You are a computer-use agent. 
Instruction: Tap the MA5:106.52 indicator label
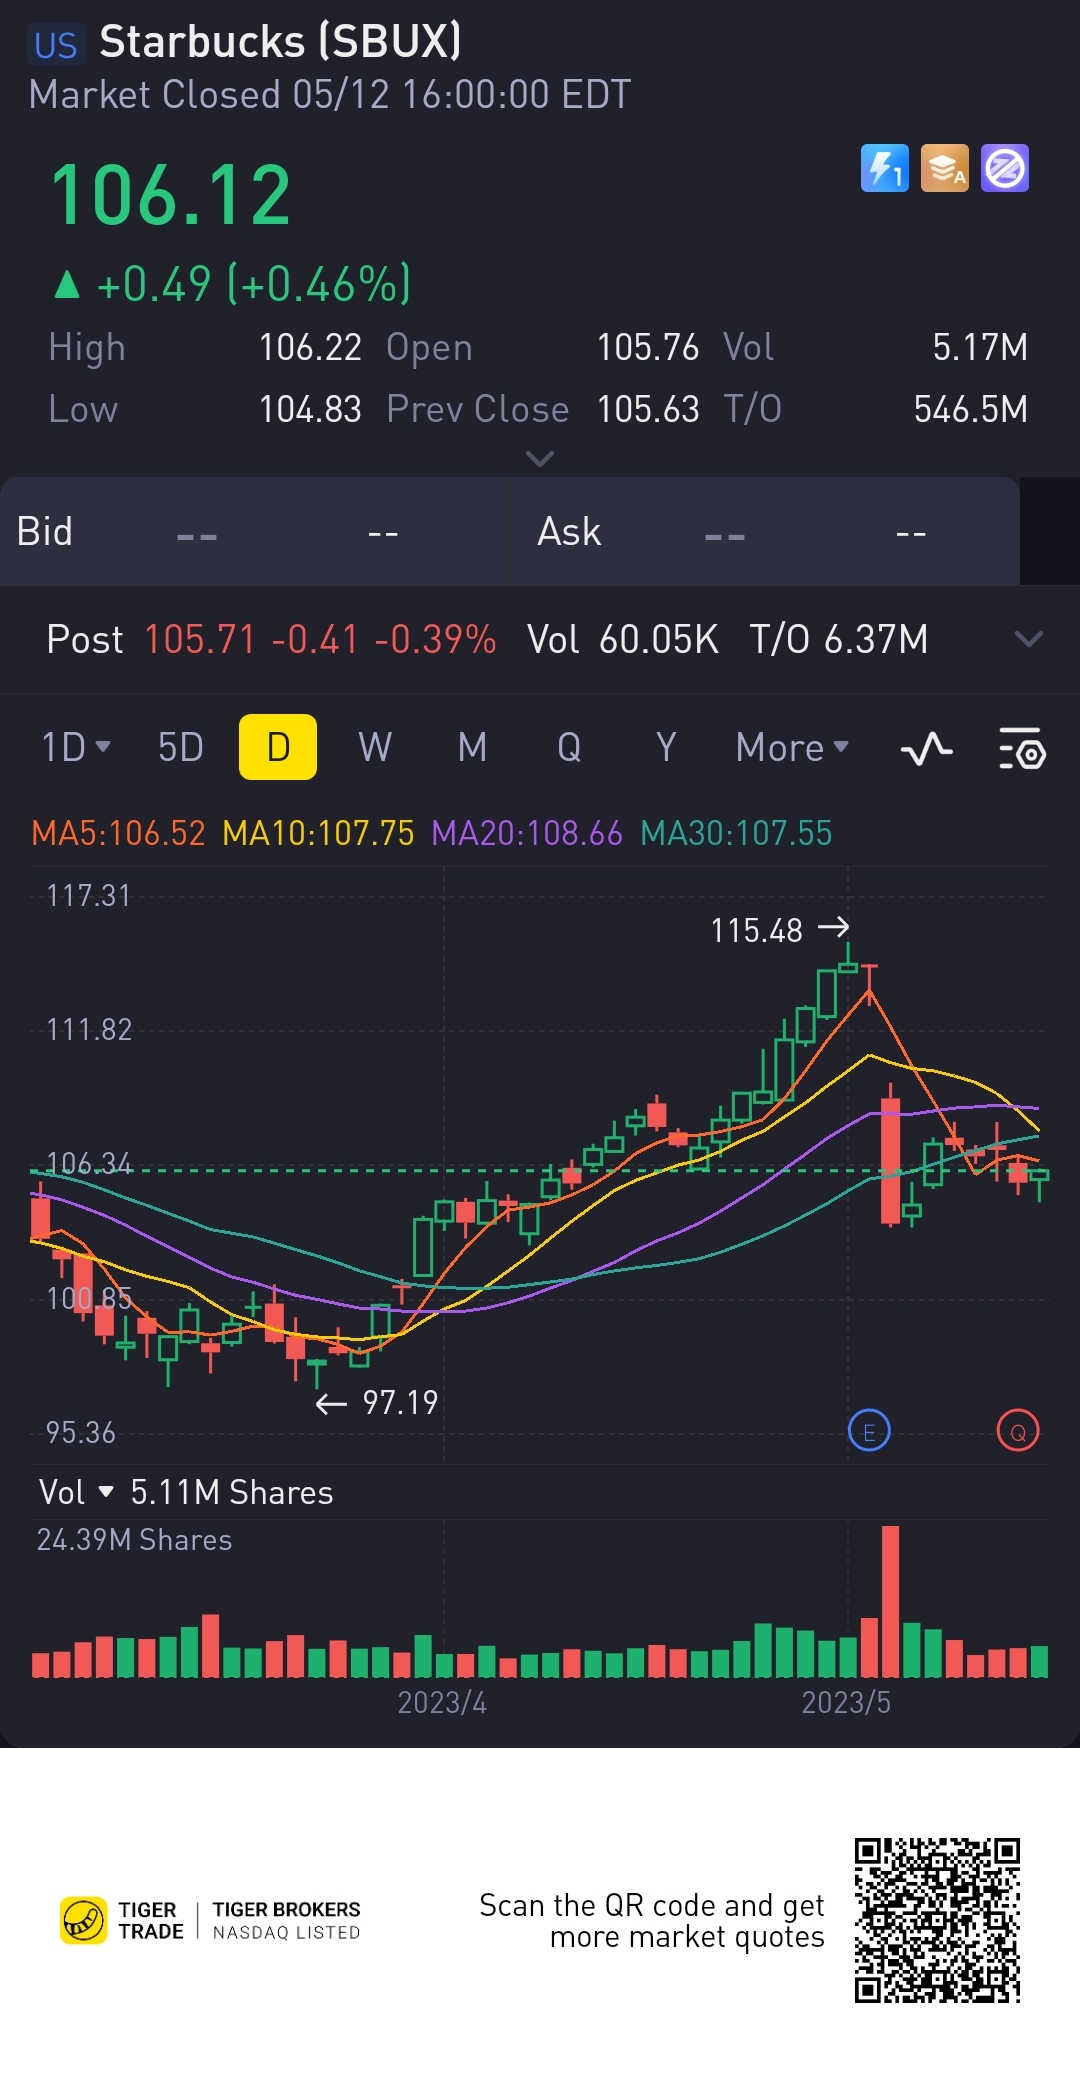point(118,833)
